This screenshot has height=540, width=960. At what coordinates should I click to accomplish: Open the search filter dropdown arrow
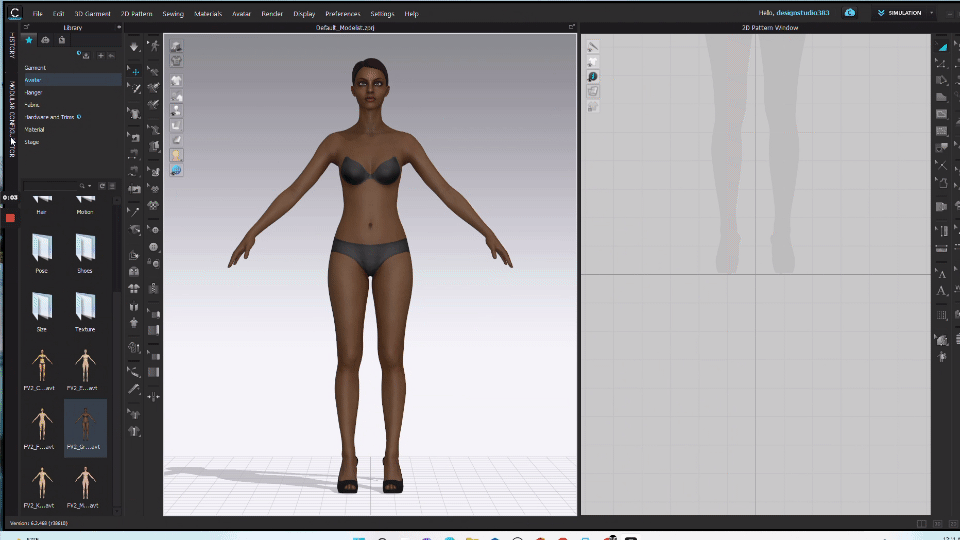pos(89,186)
